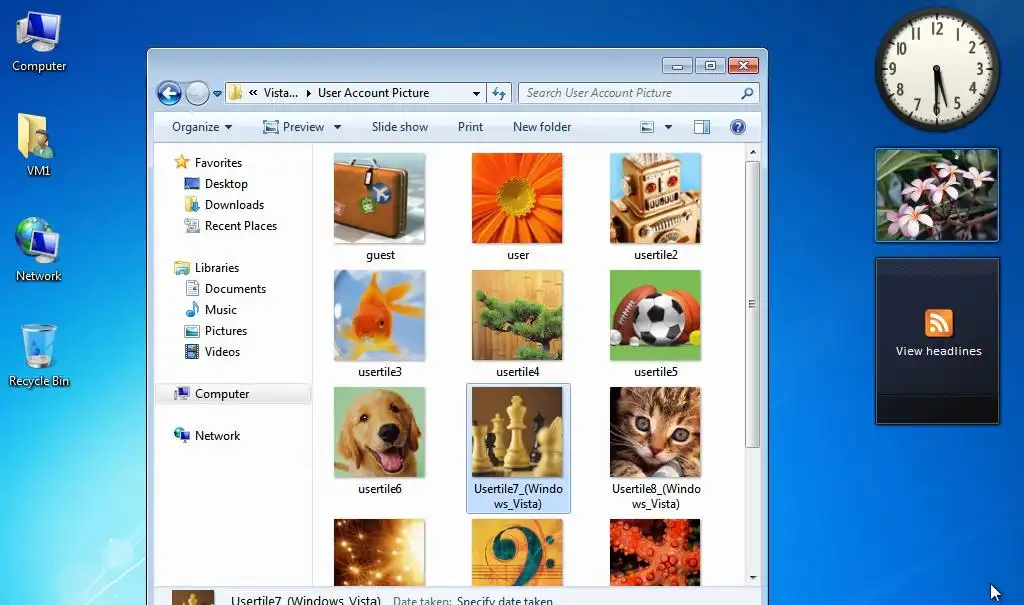Start the Slide show
Screen dimensions: 1024x605
[x=400, y=127]
